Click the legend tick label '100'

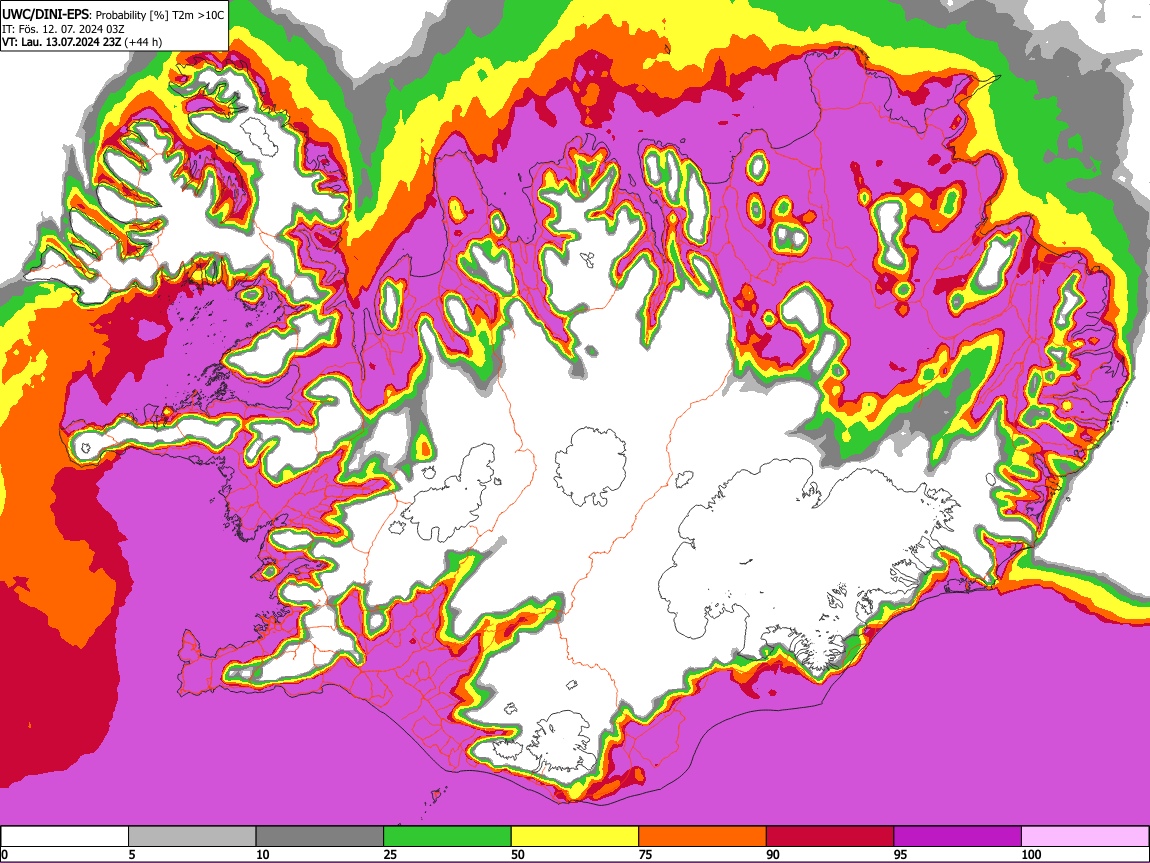point(1031,854)
